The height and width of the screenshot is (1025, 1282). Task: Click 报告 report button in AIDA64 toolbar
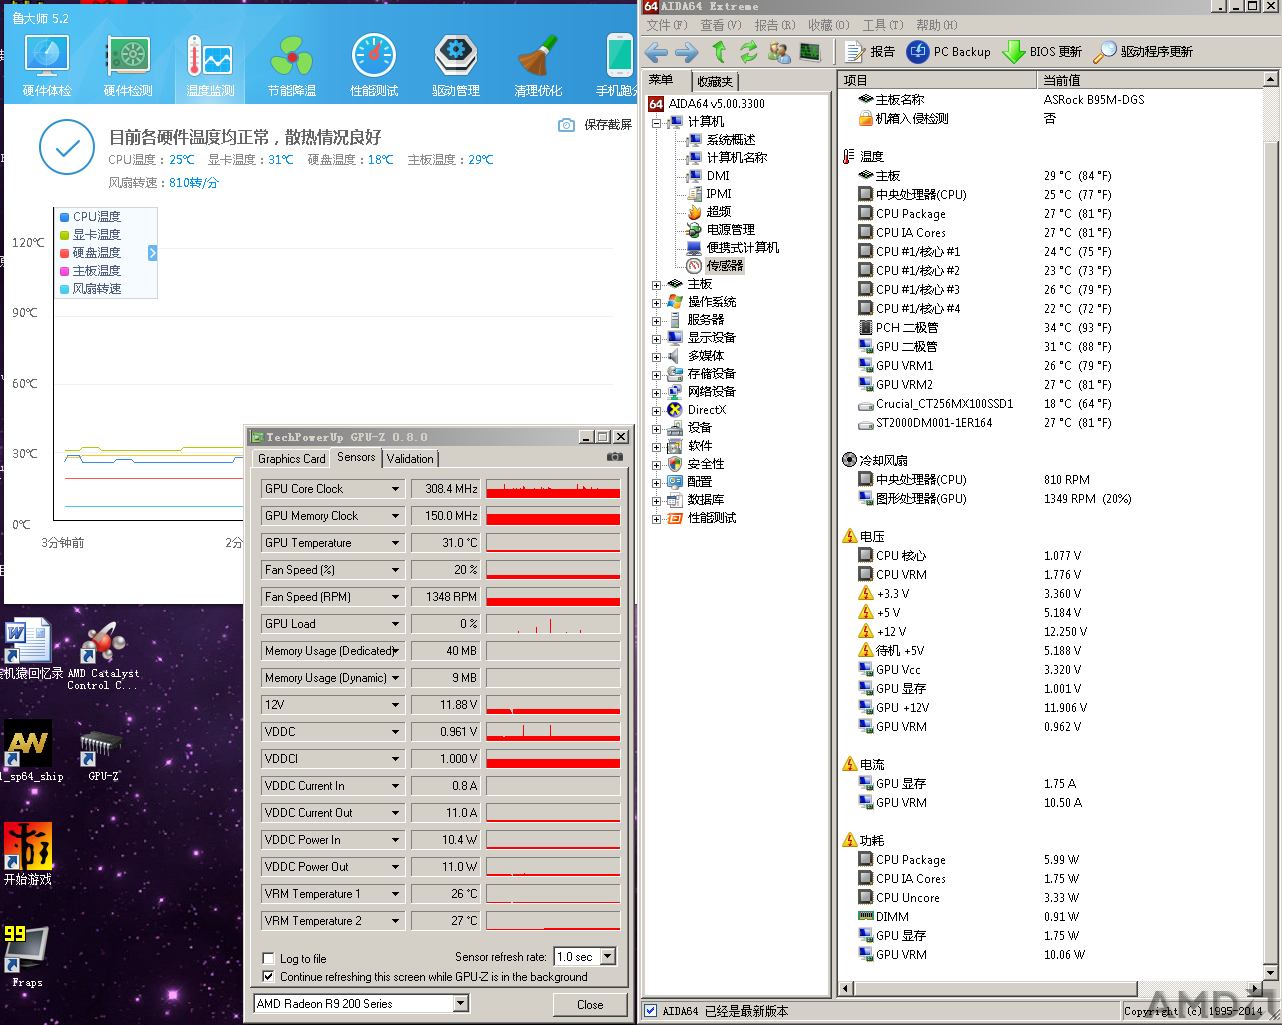pyautogui.click(x=870, y=52)
